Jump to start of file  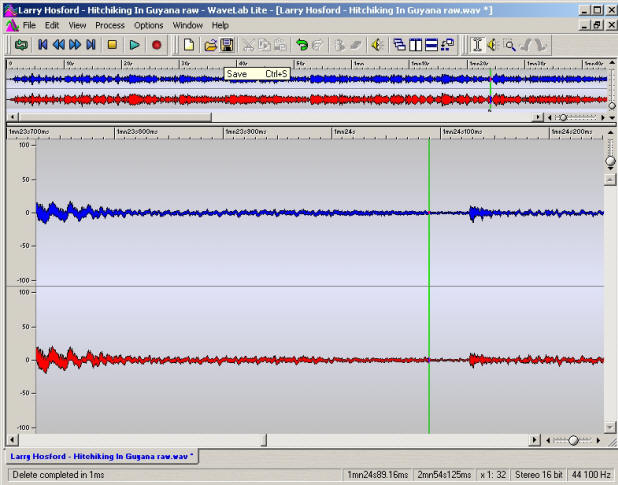coord(43,45)
